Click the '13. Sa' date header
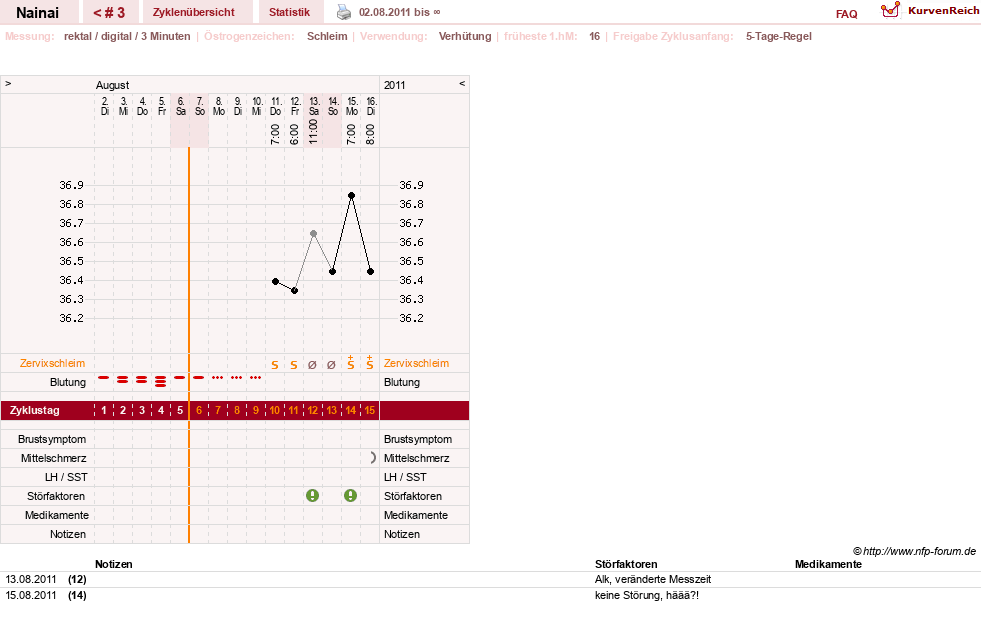Image resolution: width=981 pixels, height=623 pixels. 314,106
